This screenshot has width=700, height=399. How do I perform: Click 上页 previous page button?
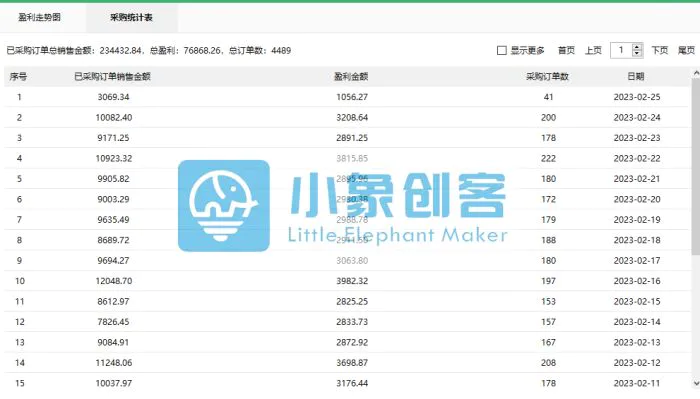pos(593,50)
